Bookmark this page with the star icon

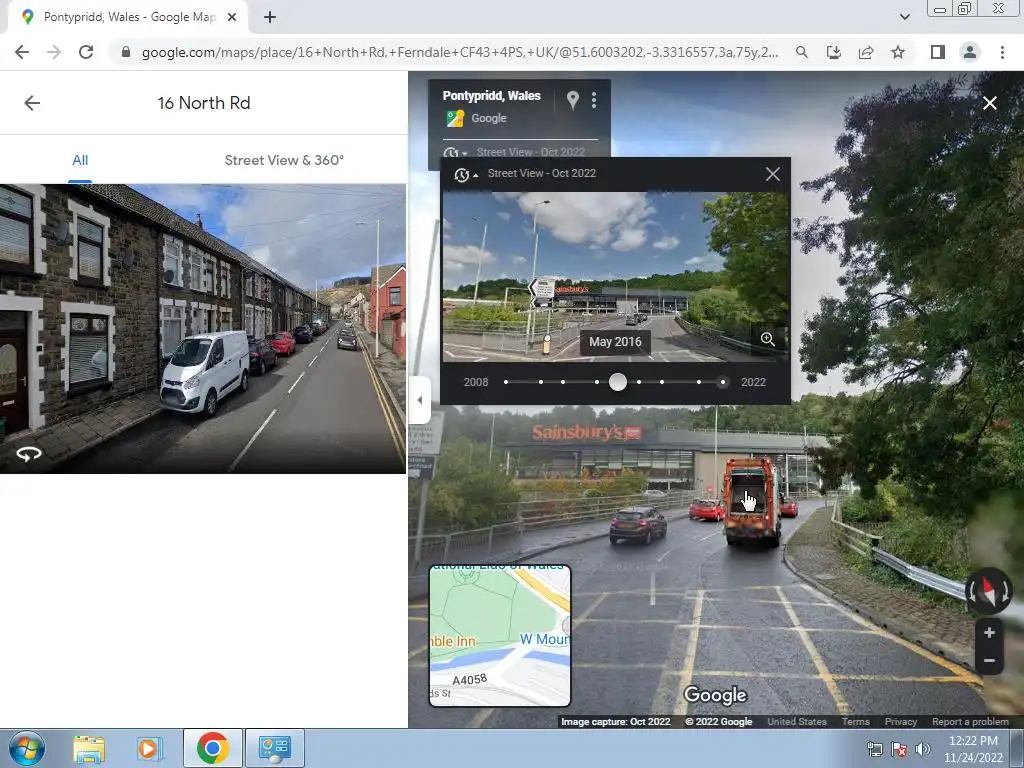(898, 52)
